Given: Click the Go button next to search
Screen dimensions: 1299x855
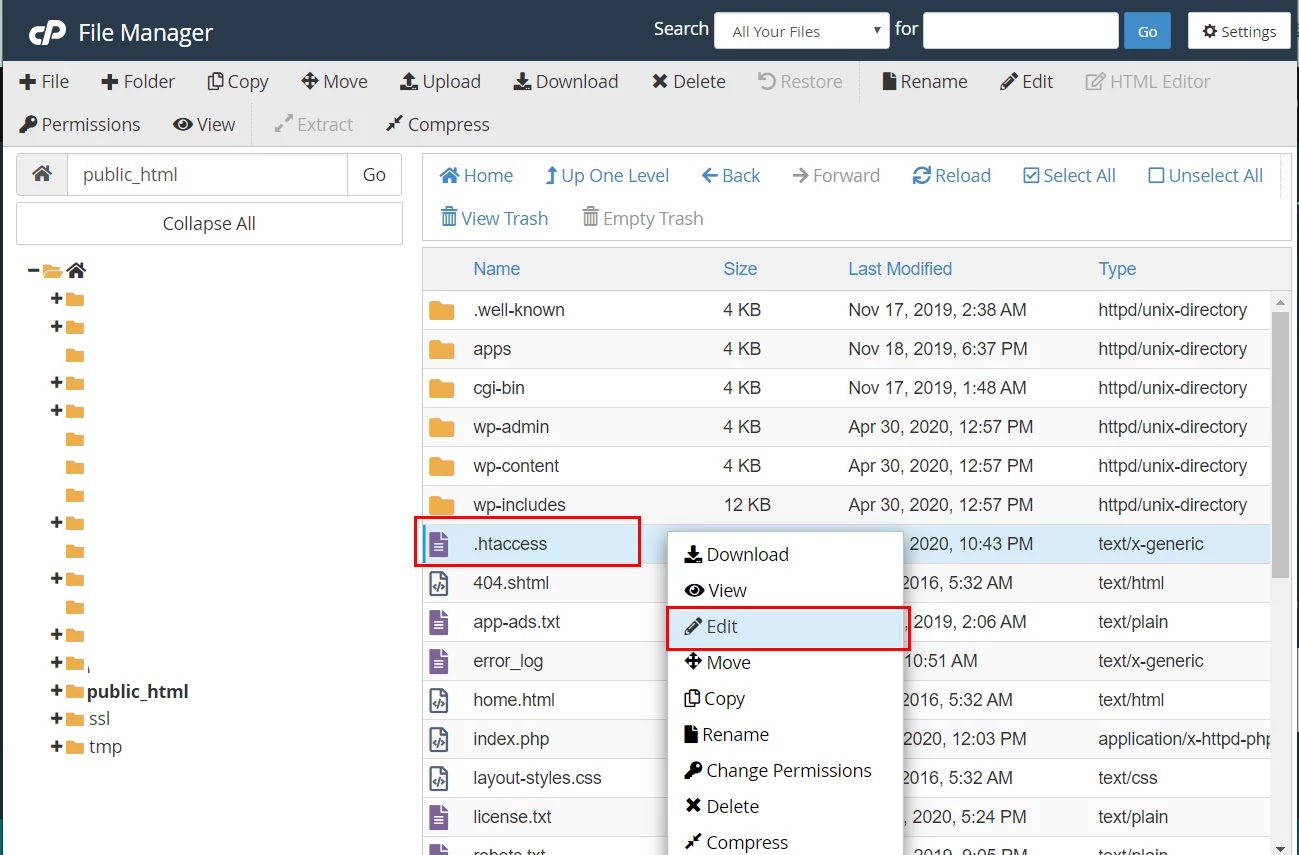Looking at the screenshot, I should pyautogui.click(x=1147, y=31).
